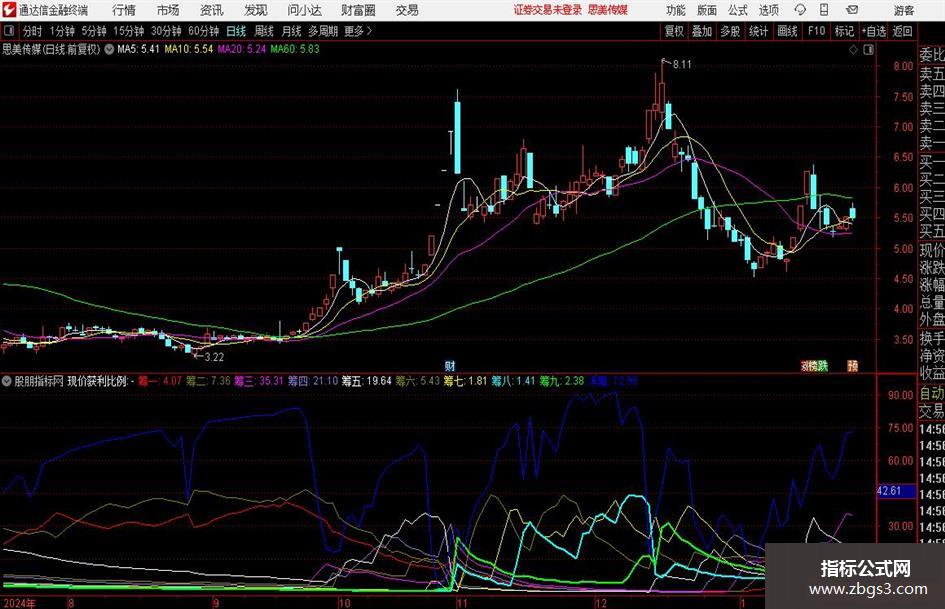Expand sub-chart indicator dropdown circle
This screenshot has width=945, height=609.
(7, 381)
